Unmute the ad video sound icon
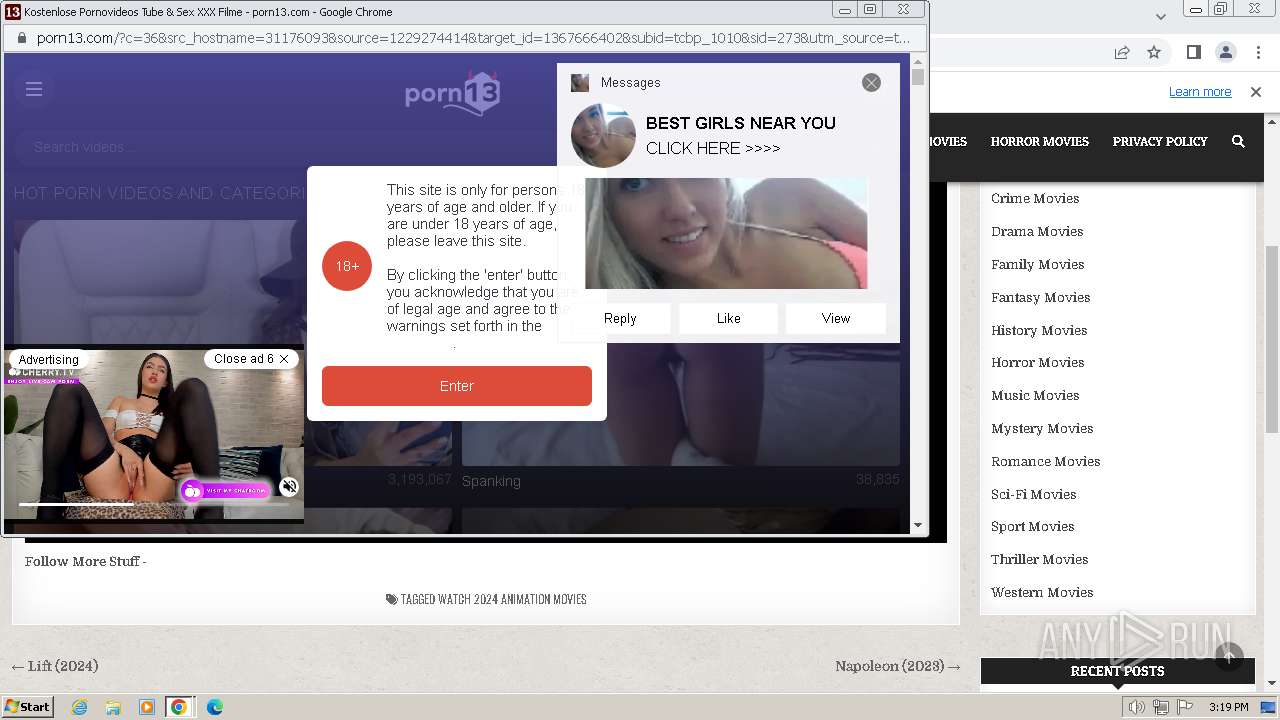The width and height of the screenshot is (1280, 720). tap(289, 487)
